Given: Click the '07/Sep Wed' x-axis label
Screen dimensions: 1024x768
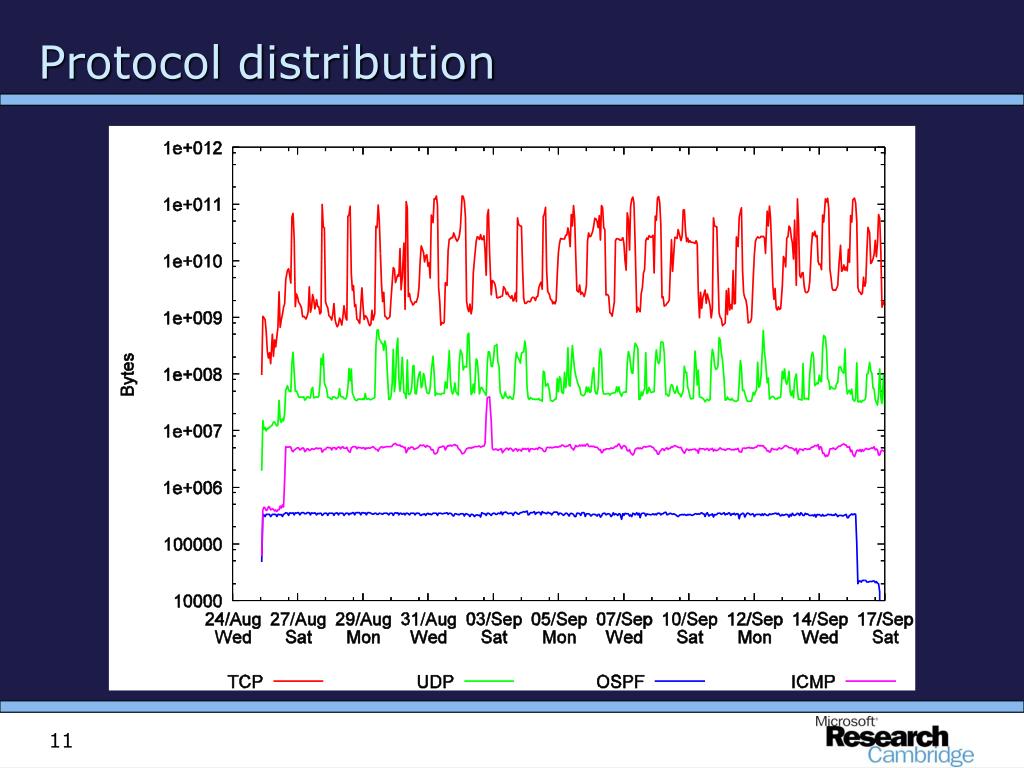Looking at the screenshot, I should [624, 628].
